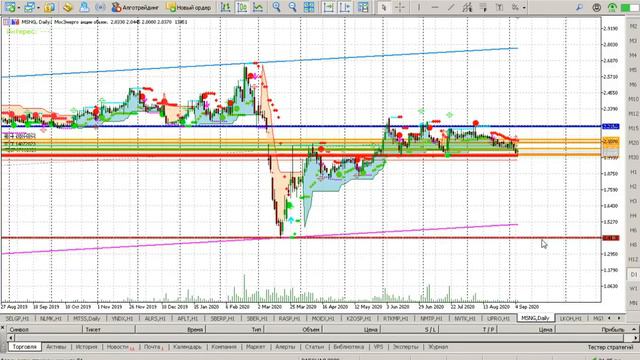The height and width of the screenshot is (360, 640).
Task: Zoom out on the chart
Action: (292, 7)
